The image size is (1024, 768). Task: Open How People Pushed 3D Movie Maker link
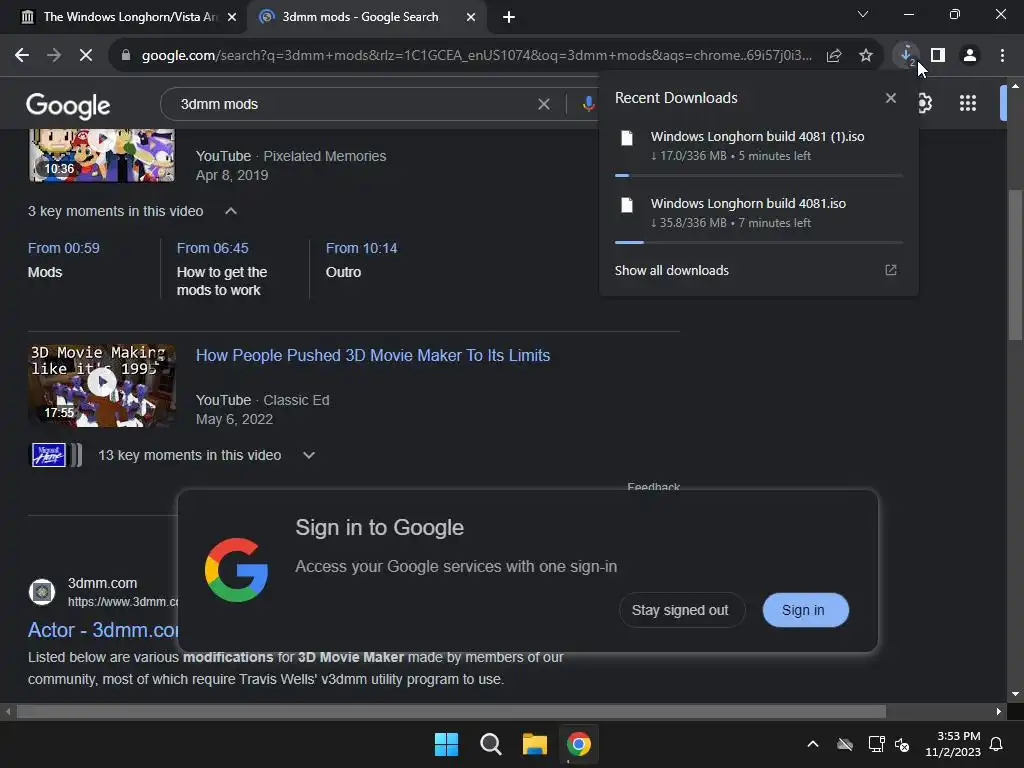pos(373,355)
